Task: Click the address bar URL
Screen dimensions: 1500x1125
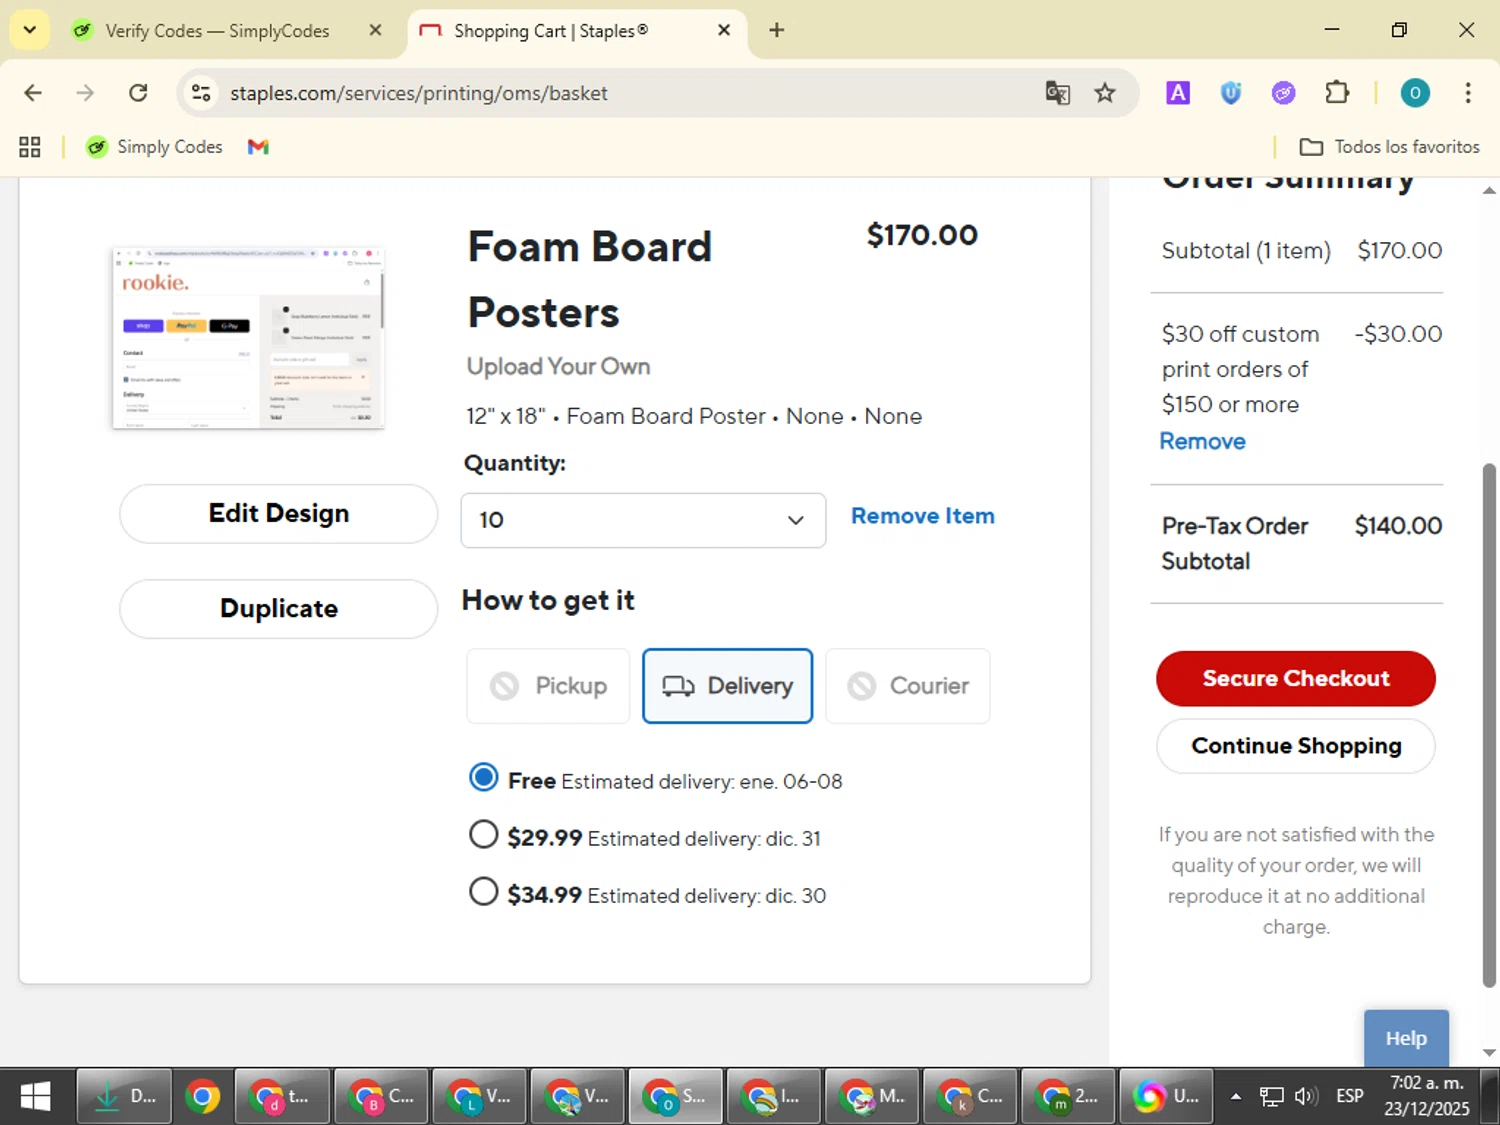Action: coord(419,93)
